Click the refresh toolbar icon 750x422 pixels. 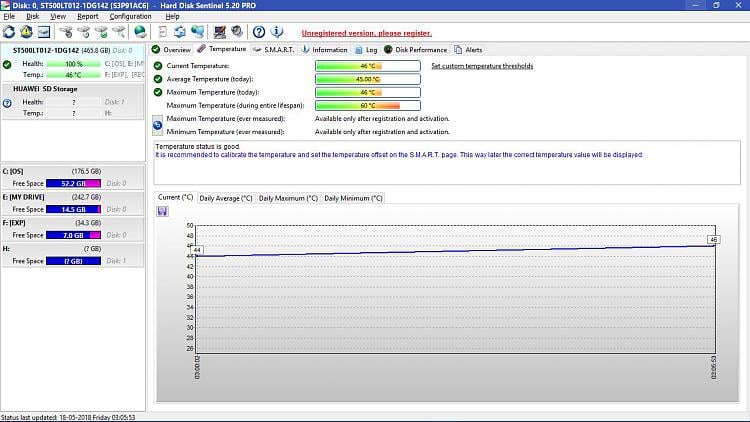[9, 32]
